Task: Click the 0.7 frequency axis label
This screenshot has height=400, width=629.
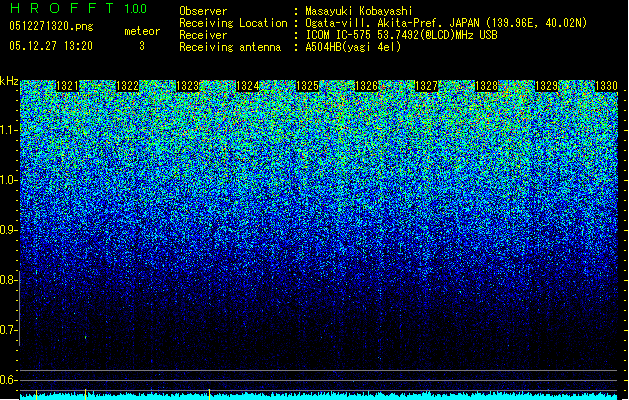Action: click(8, 330)
